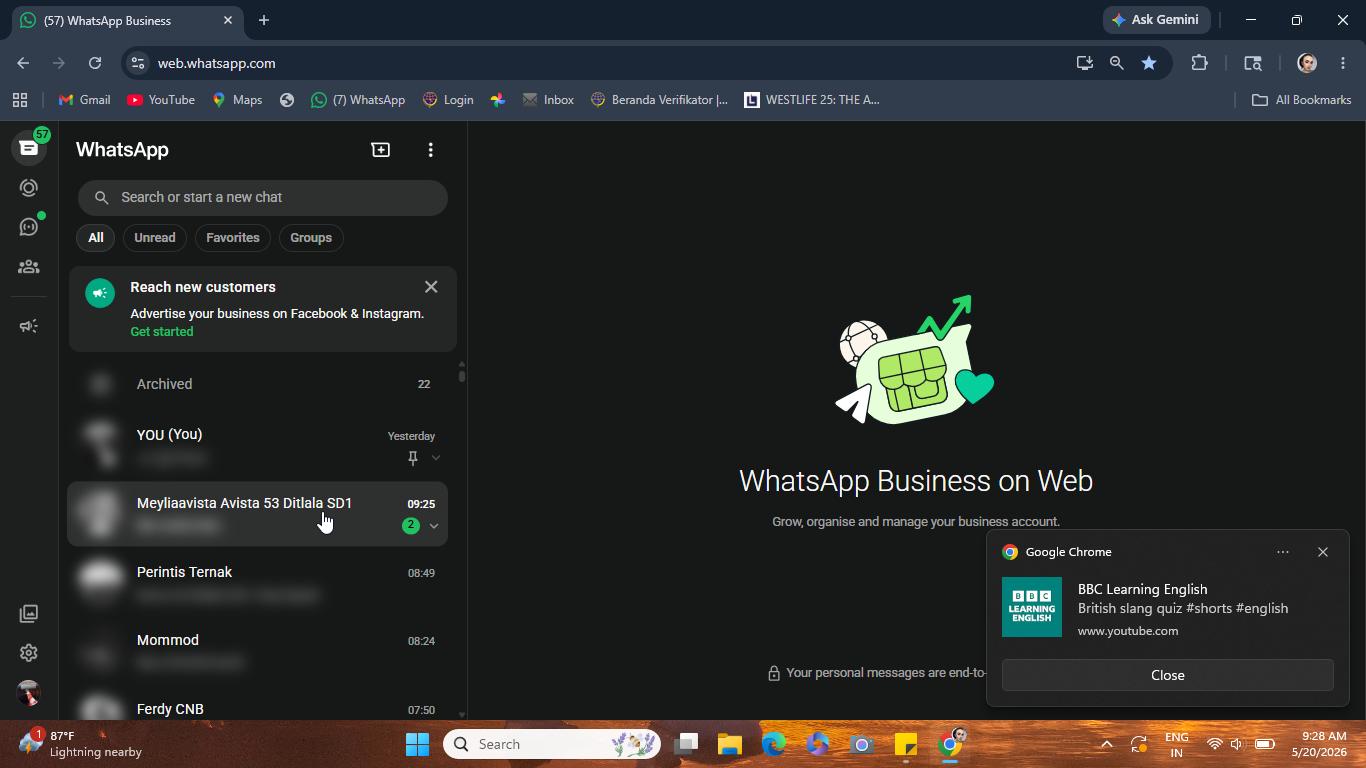The image size is (1366, 768).
Task: Open the Chrome three-dot menu
Action: click(x=1343, y=63)
